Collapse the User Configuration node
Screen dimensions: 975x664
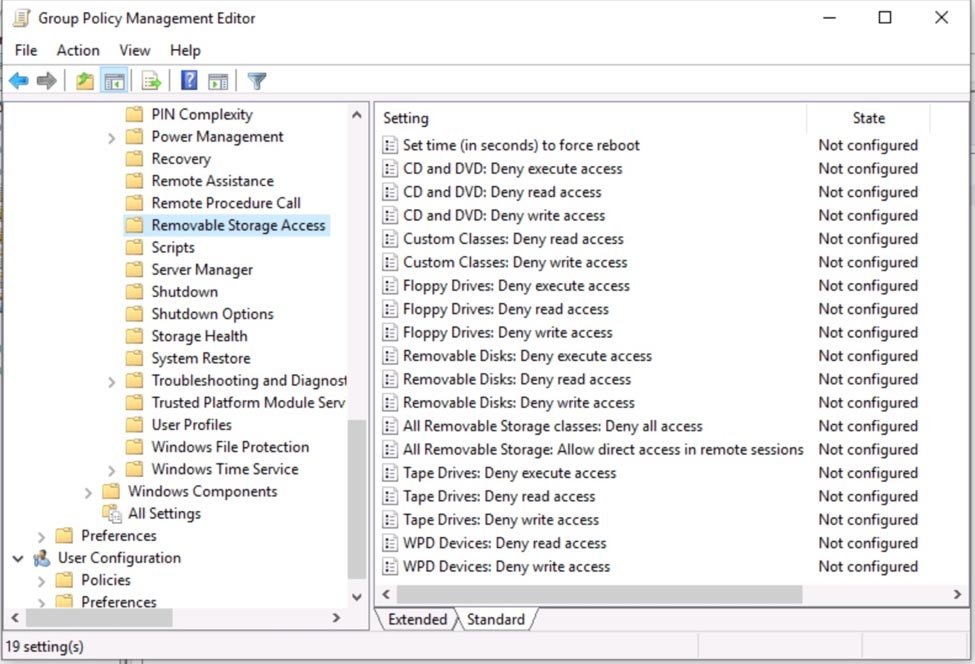tap(17, 558)
